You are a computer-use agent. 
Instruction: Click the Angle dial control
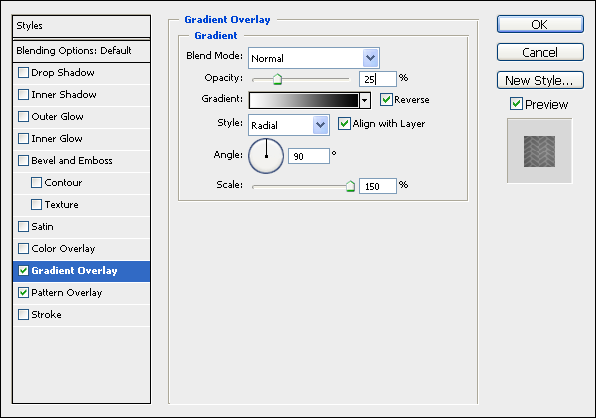(x=266, y=156)
